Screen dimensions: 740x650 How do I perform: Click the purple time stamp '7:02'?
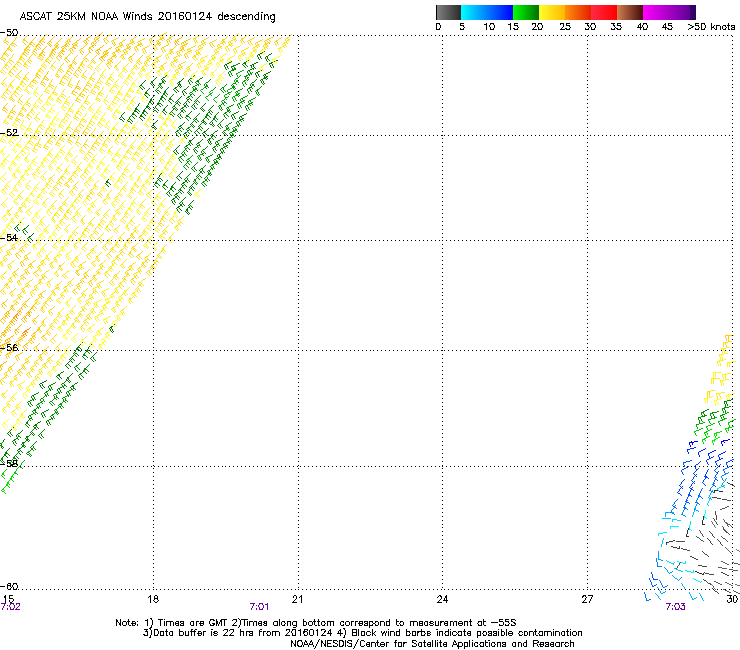[x=11, y=607]
